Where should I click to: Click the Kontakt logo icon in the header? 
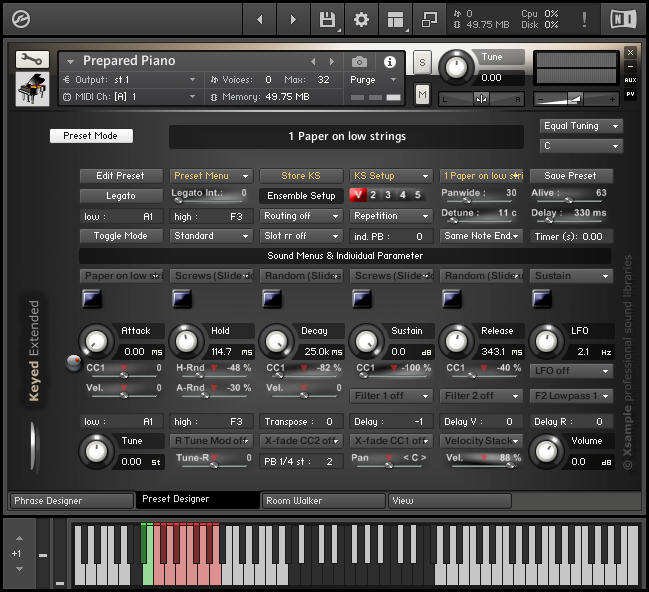pyautogui.click(x=21, y=19)
